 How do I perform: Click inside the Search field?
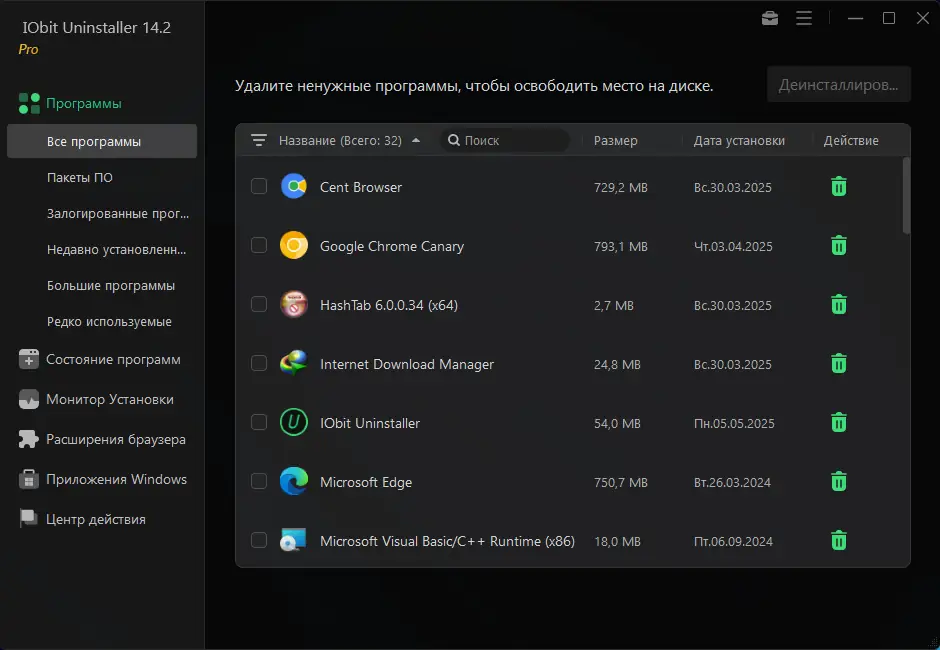[505, 140]
